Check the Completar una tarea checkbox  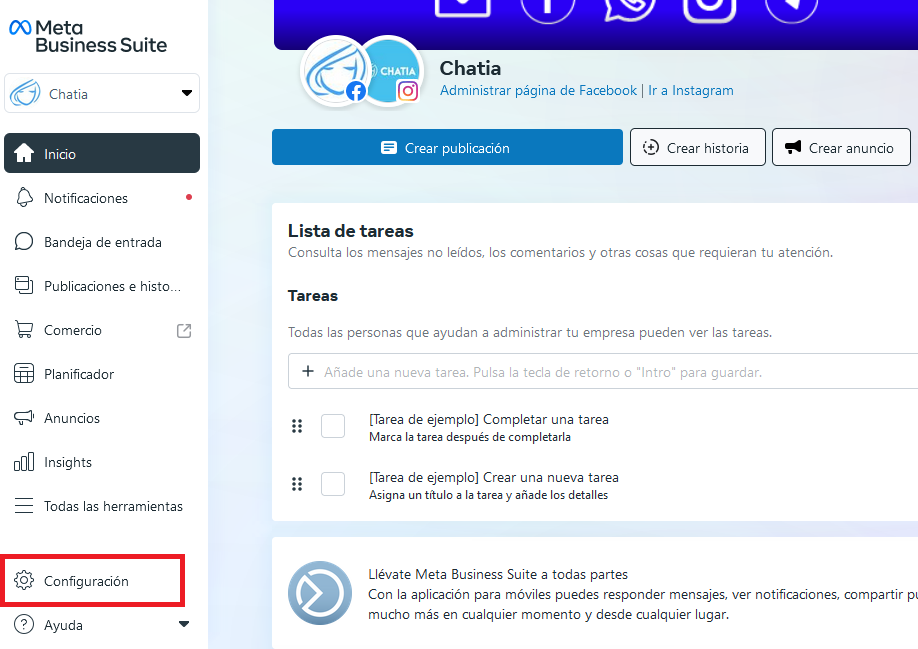(x=333, y=426)
